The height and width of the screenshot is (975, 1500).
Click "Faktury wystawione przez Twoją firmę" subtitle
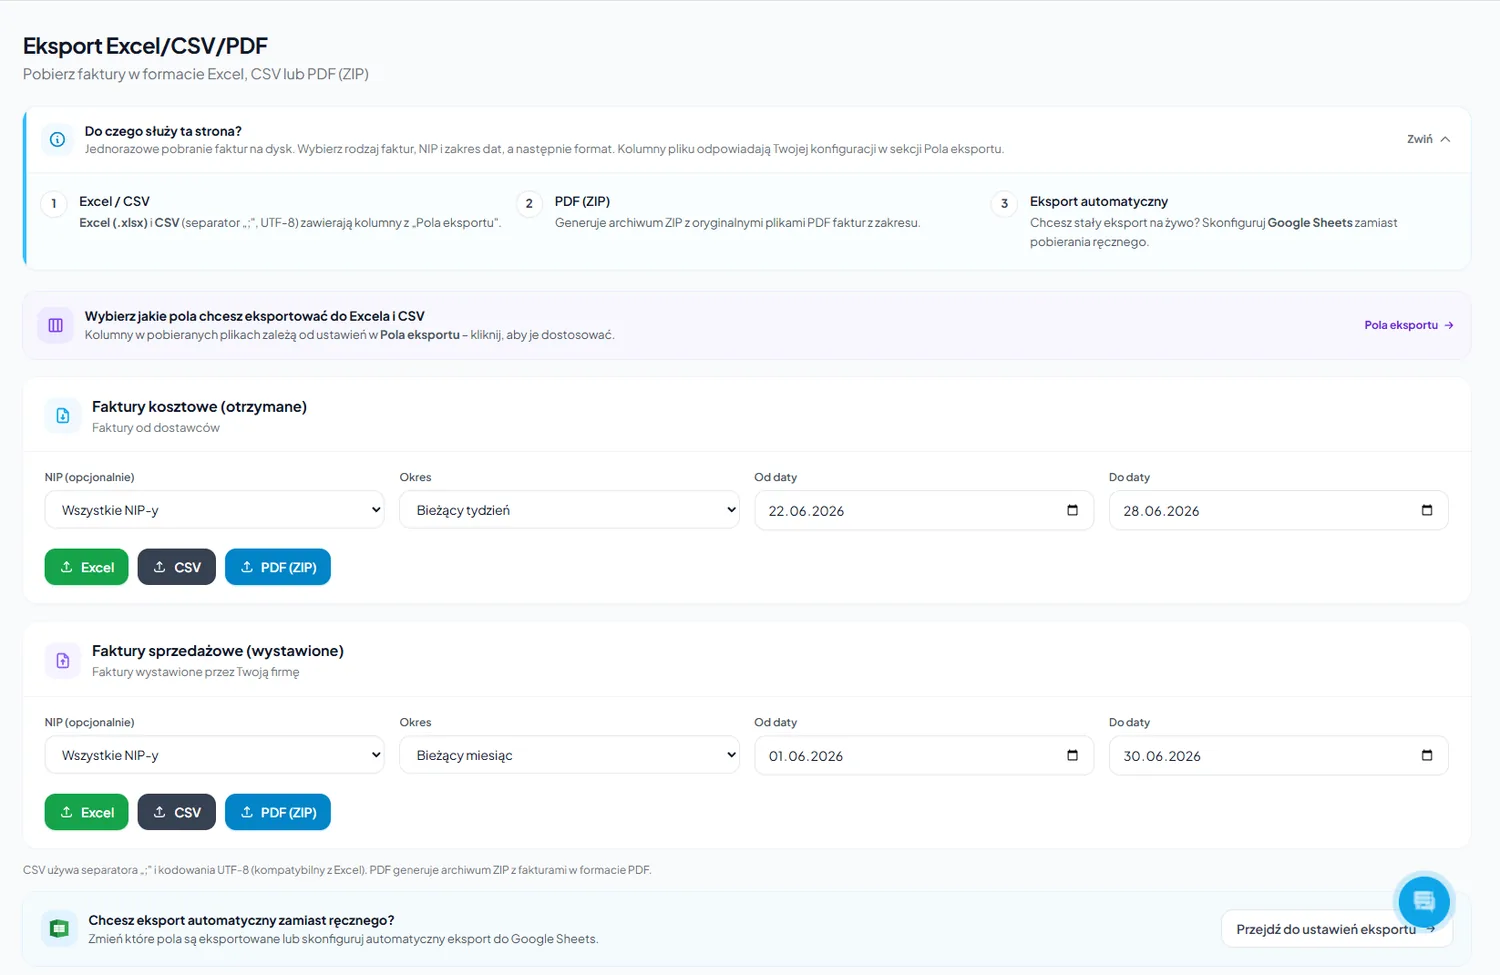point(196,672)
